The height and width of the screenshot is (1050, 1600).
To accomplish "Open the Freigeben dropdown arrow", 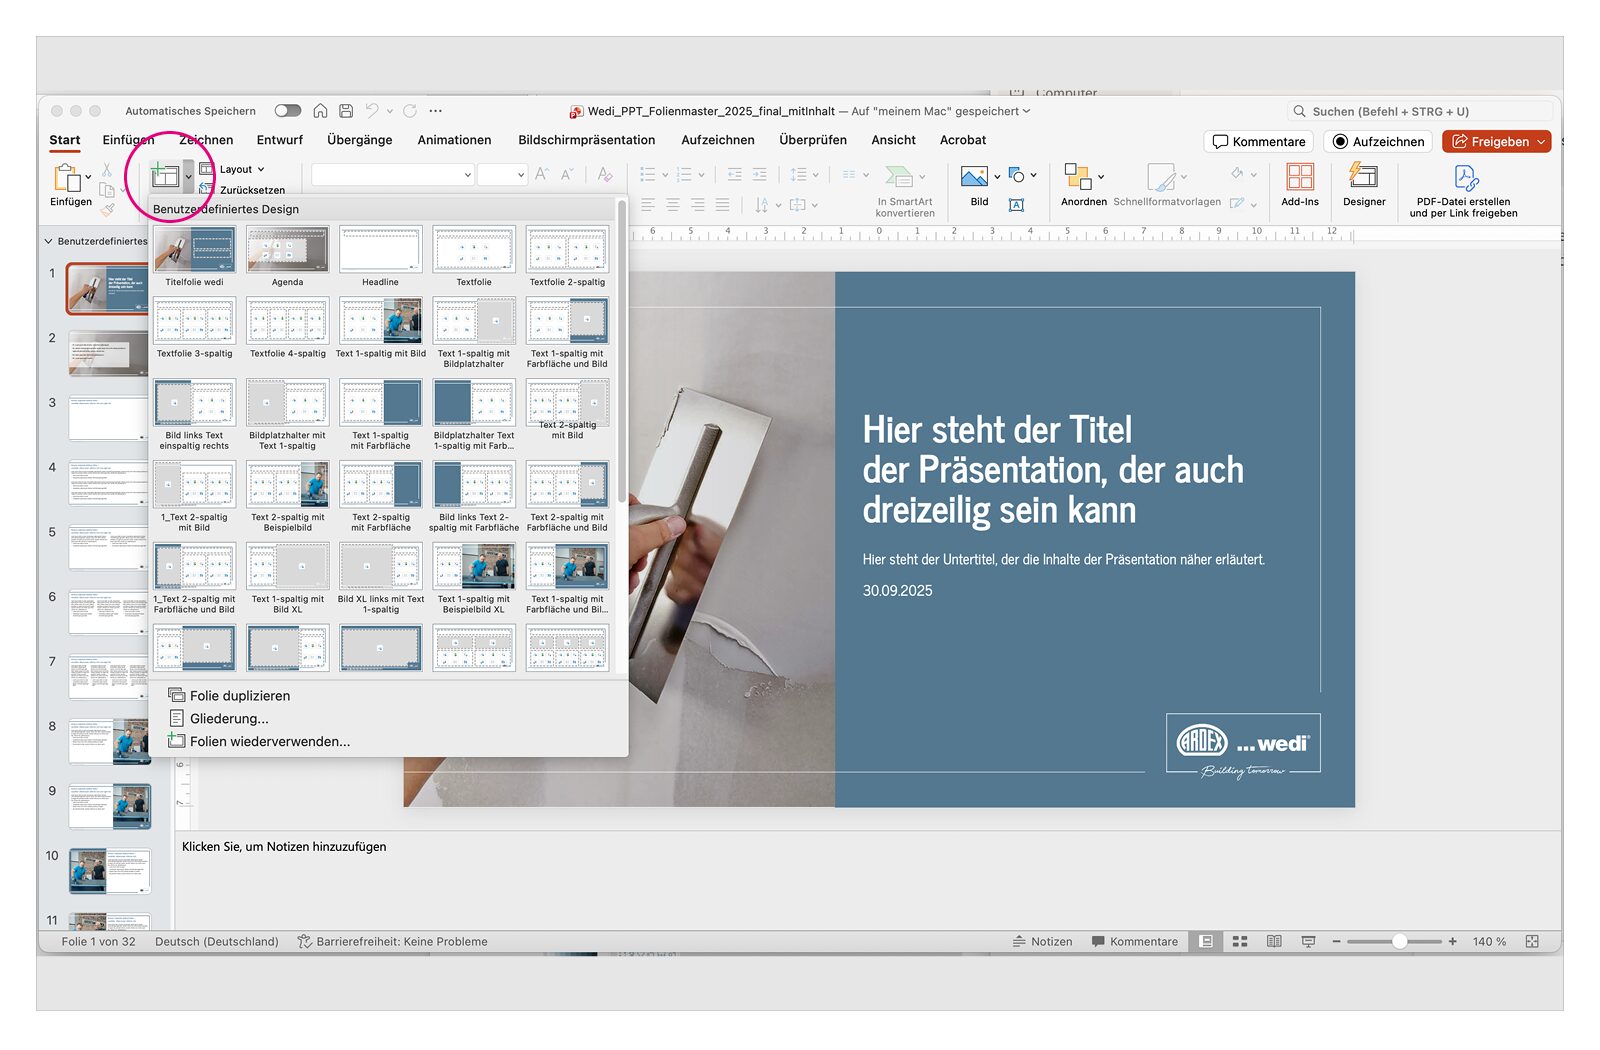I will 1541,142.
